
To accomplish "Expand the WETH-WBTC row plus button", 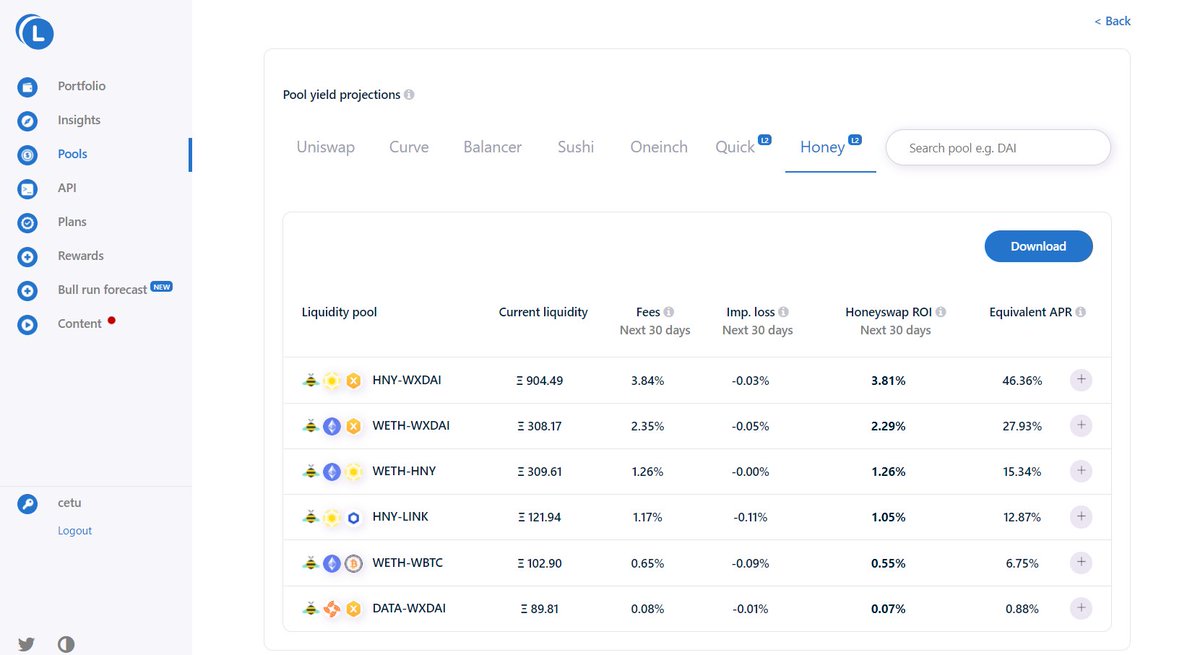I will coord(1081,562).
